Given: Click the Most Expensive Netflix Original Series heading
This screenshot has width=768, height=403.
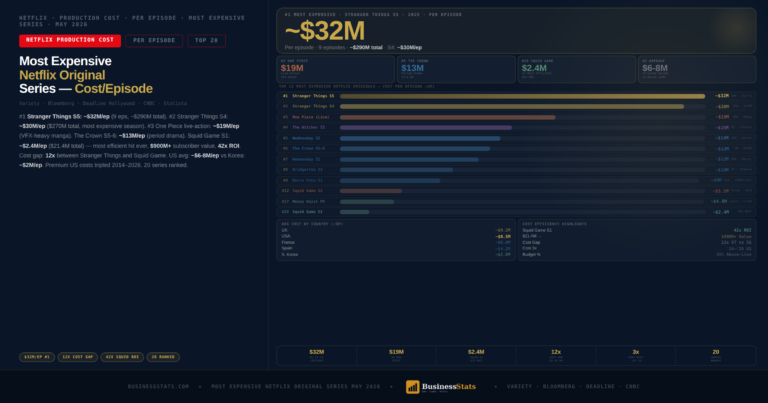Looking at the screenshot, I should 86,75.
